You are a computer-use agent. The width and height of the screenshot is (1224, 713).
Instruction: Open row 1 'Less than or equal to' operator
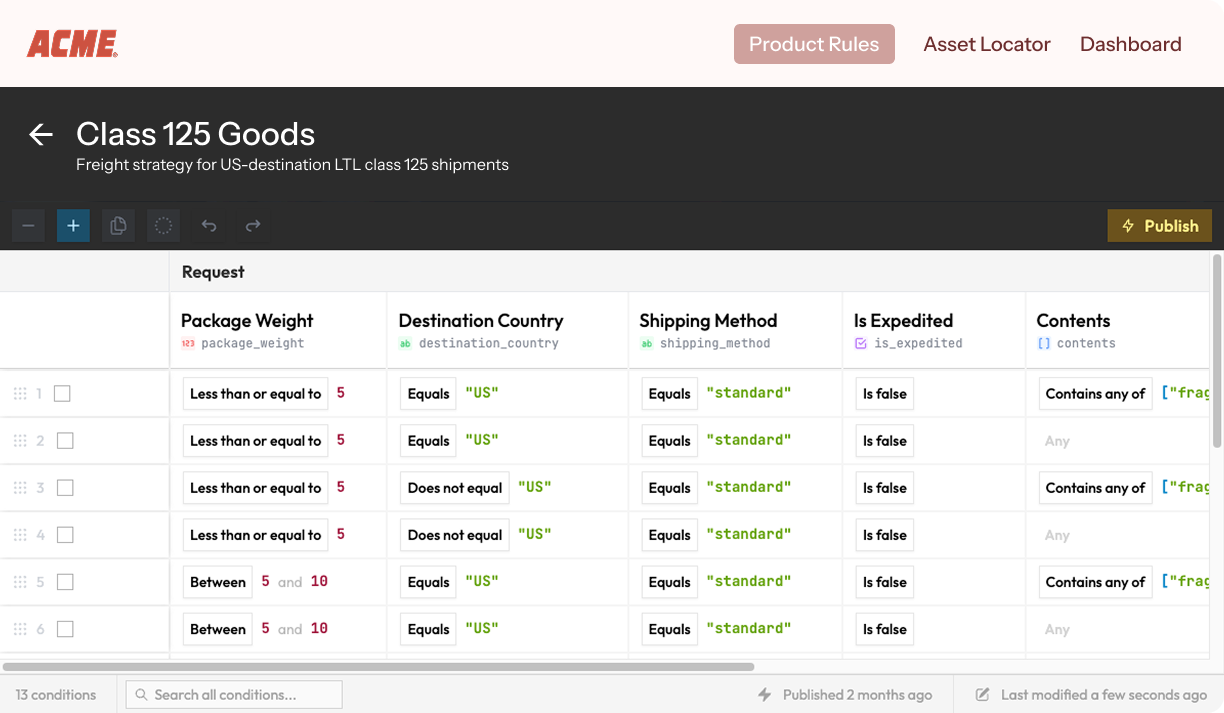(x=255, y=394)
